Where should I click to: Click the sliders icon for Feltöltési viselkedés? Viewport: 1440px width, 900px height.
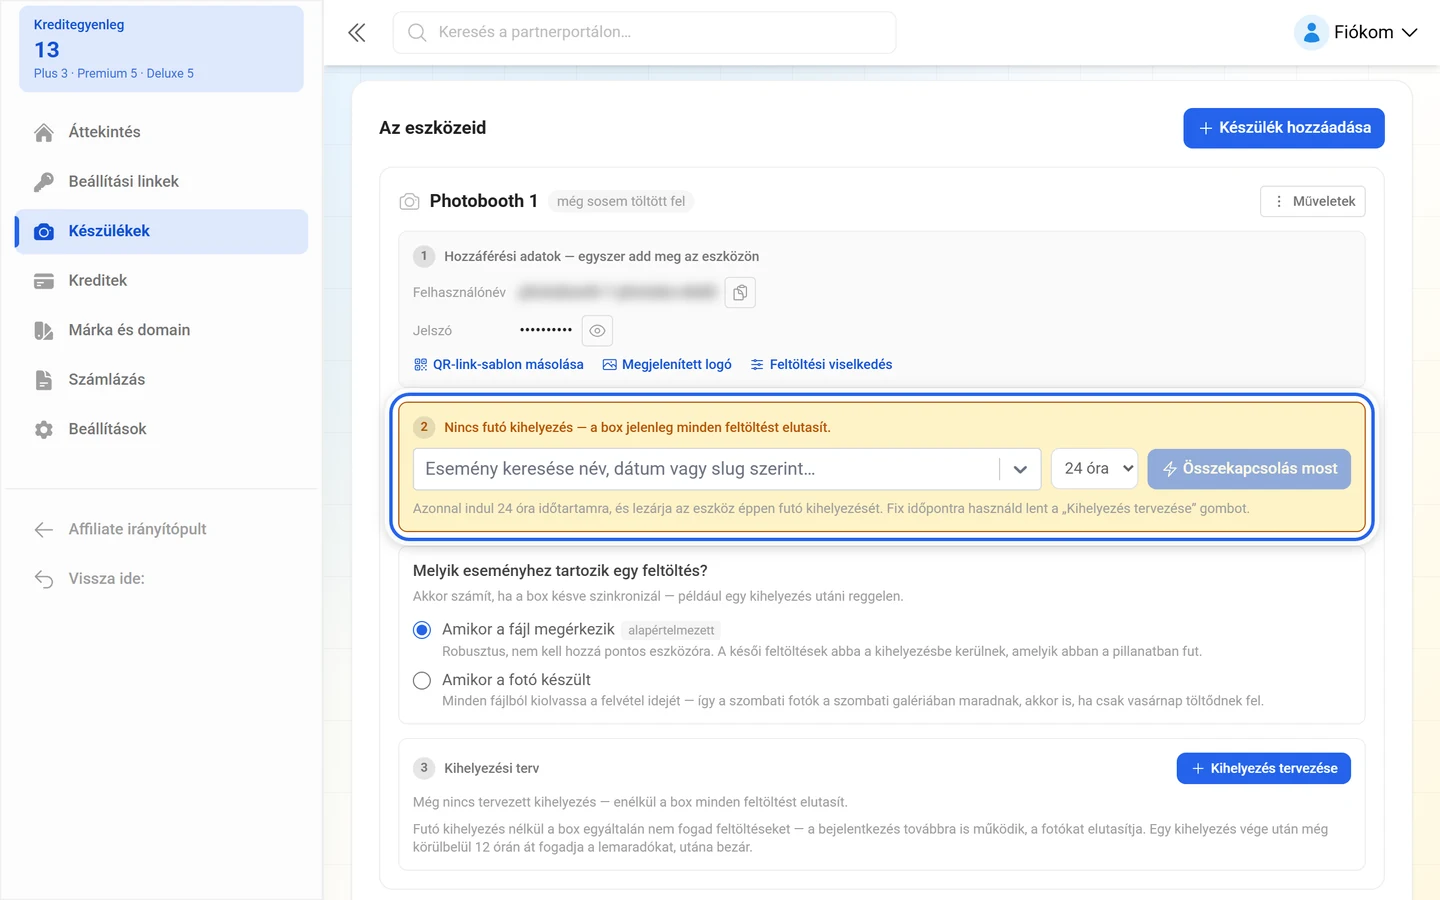click(x=757, y=365)
